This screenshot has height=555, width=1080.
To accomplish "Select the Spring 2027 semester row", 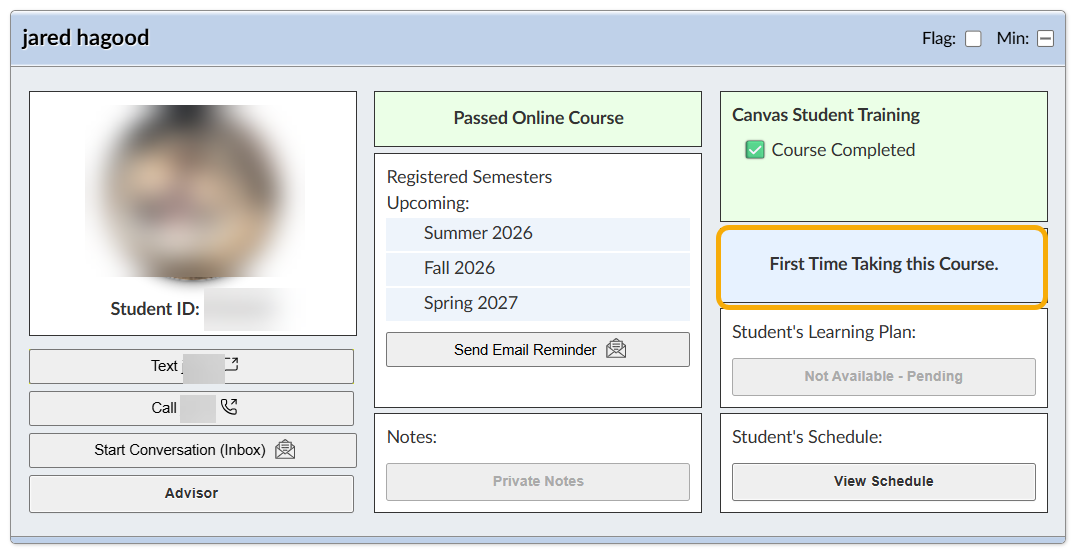I will tap(537, 303).
